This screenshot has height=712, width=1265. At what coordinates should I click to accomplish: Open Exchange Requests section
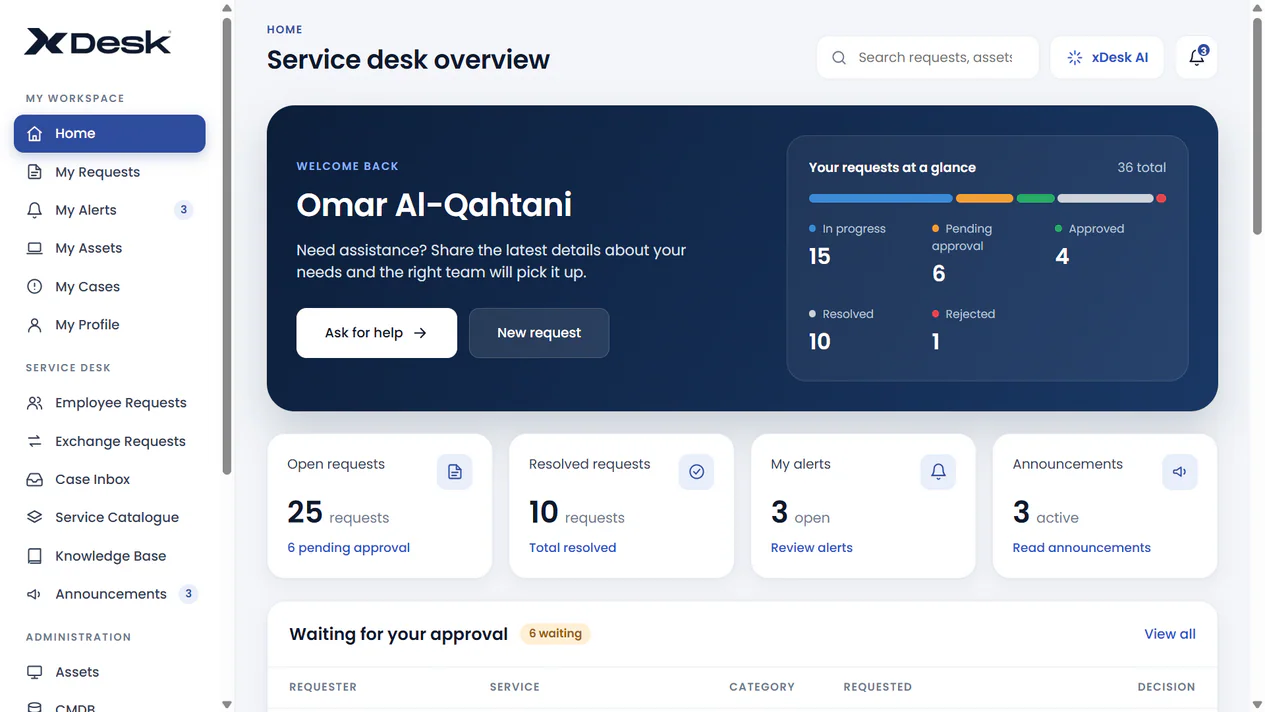(110, 441)
